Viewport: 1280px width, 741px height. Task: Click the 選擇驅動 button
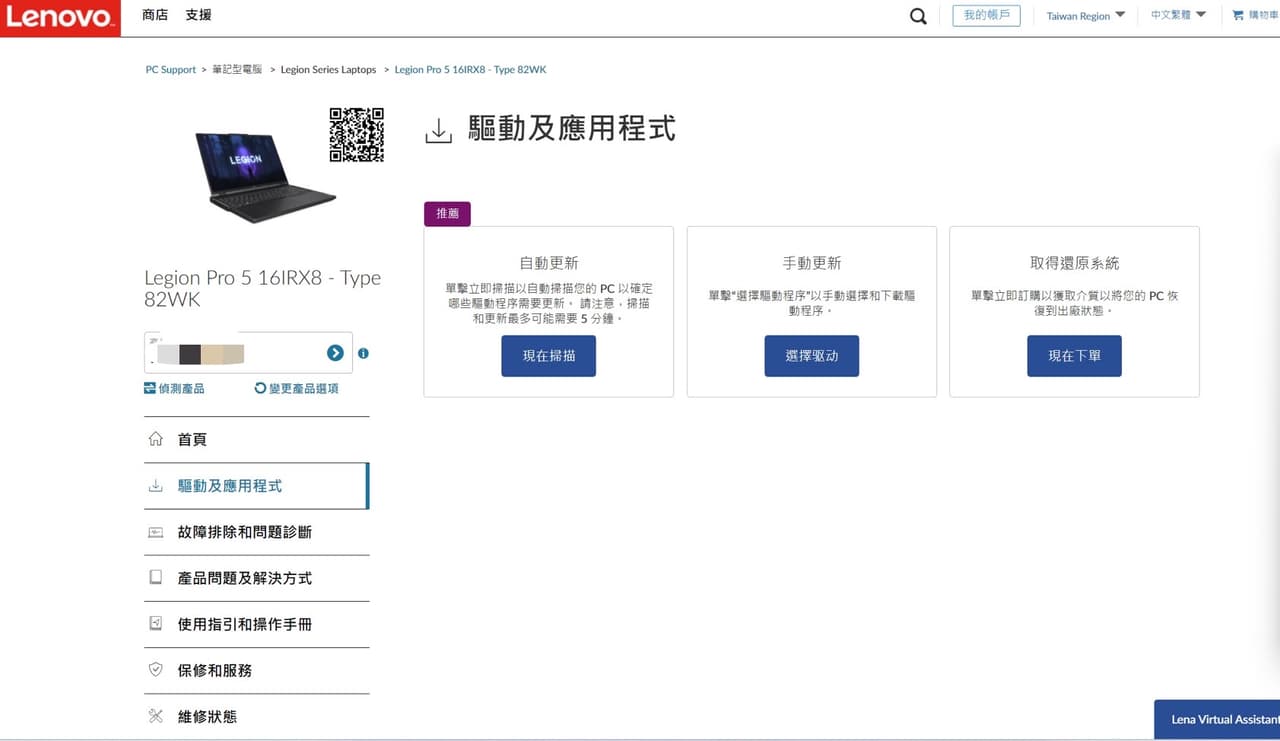click(x=812, y=356)
